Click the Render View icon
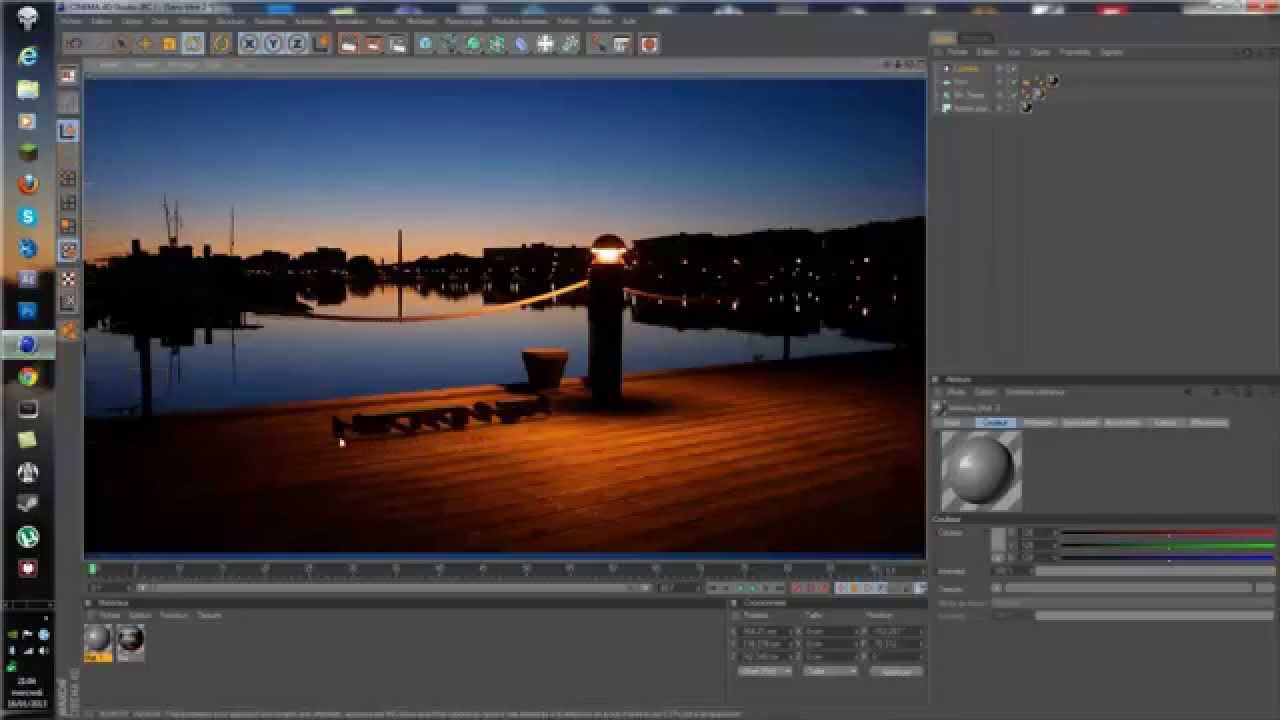1280x720 pixels. point(348,44)
